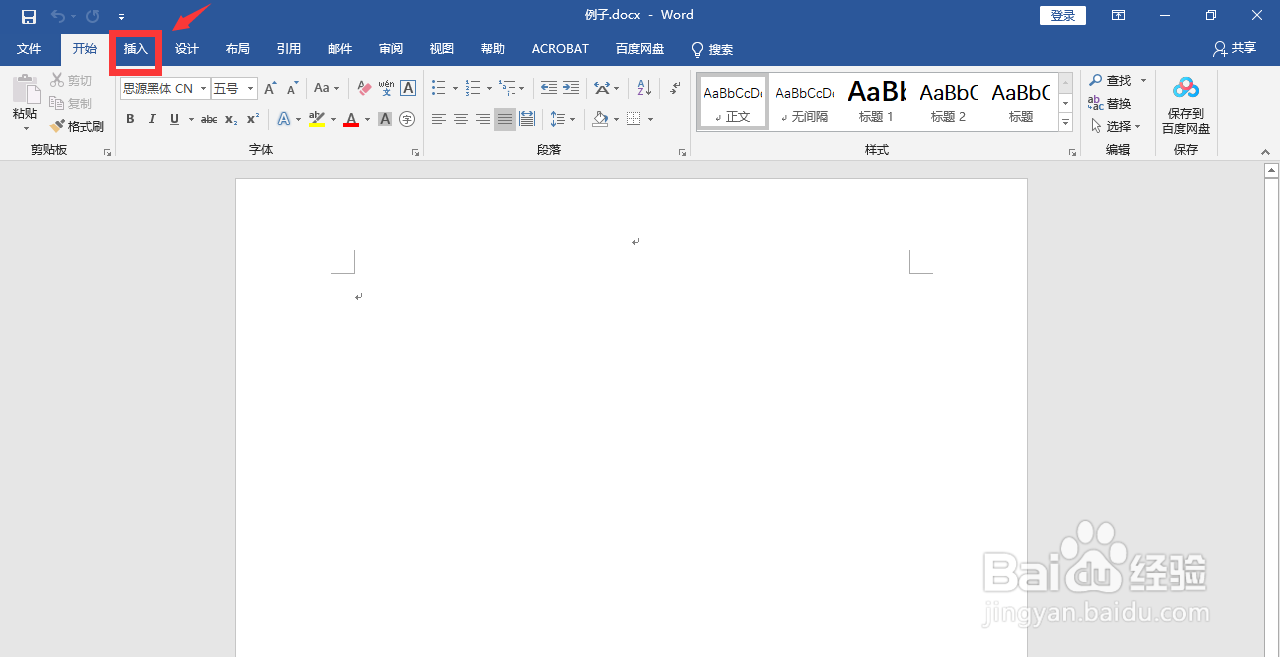Click the 登录 button
Viewport: 1280px width, 657px height.
point(1062,15)
